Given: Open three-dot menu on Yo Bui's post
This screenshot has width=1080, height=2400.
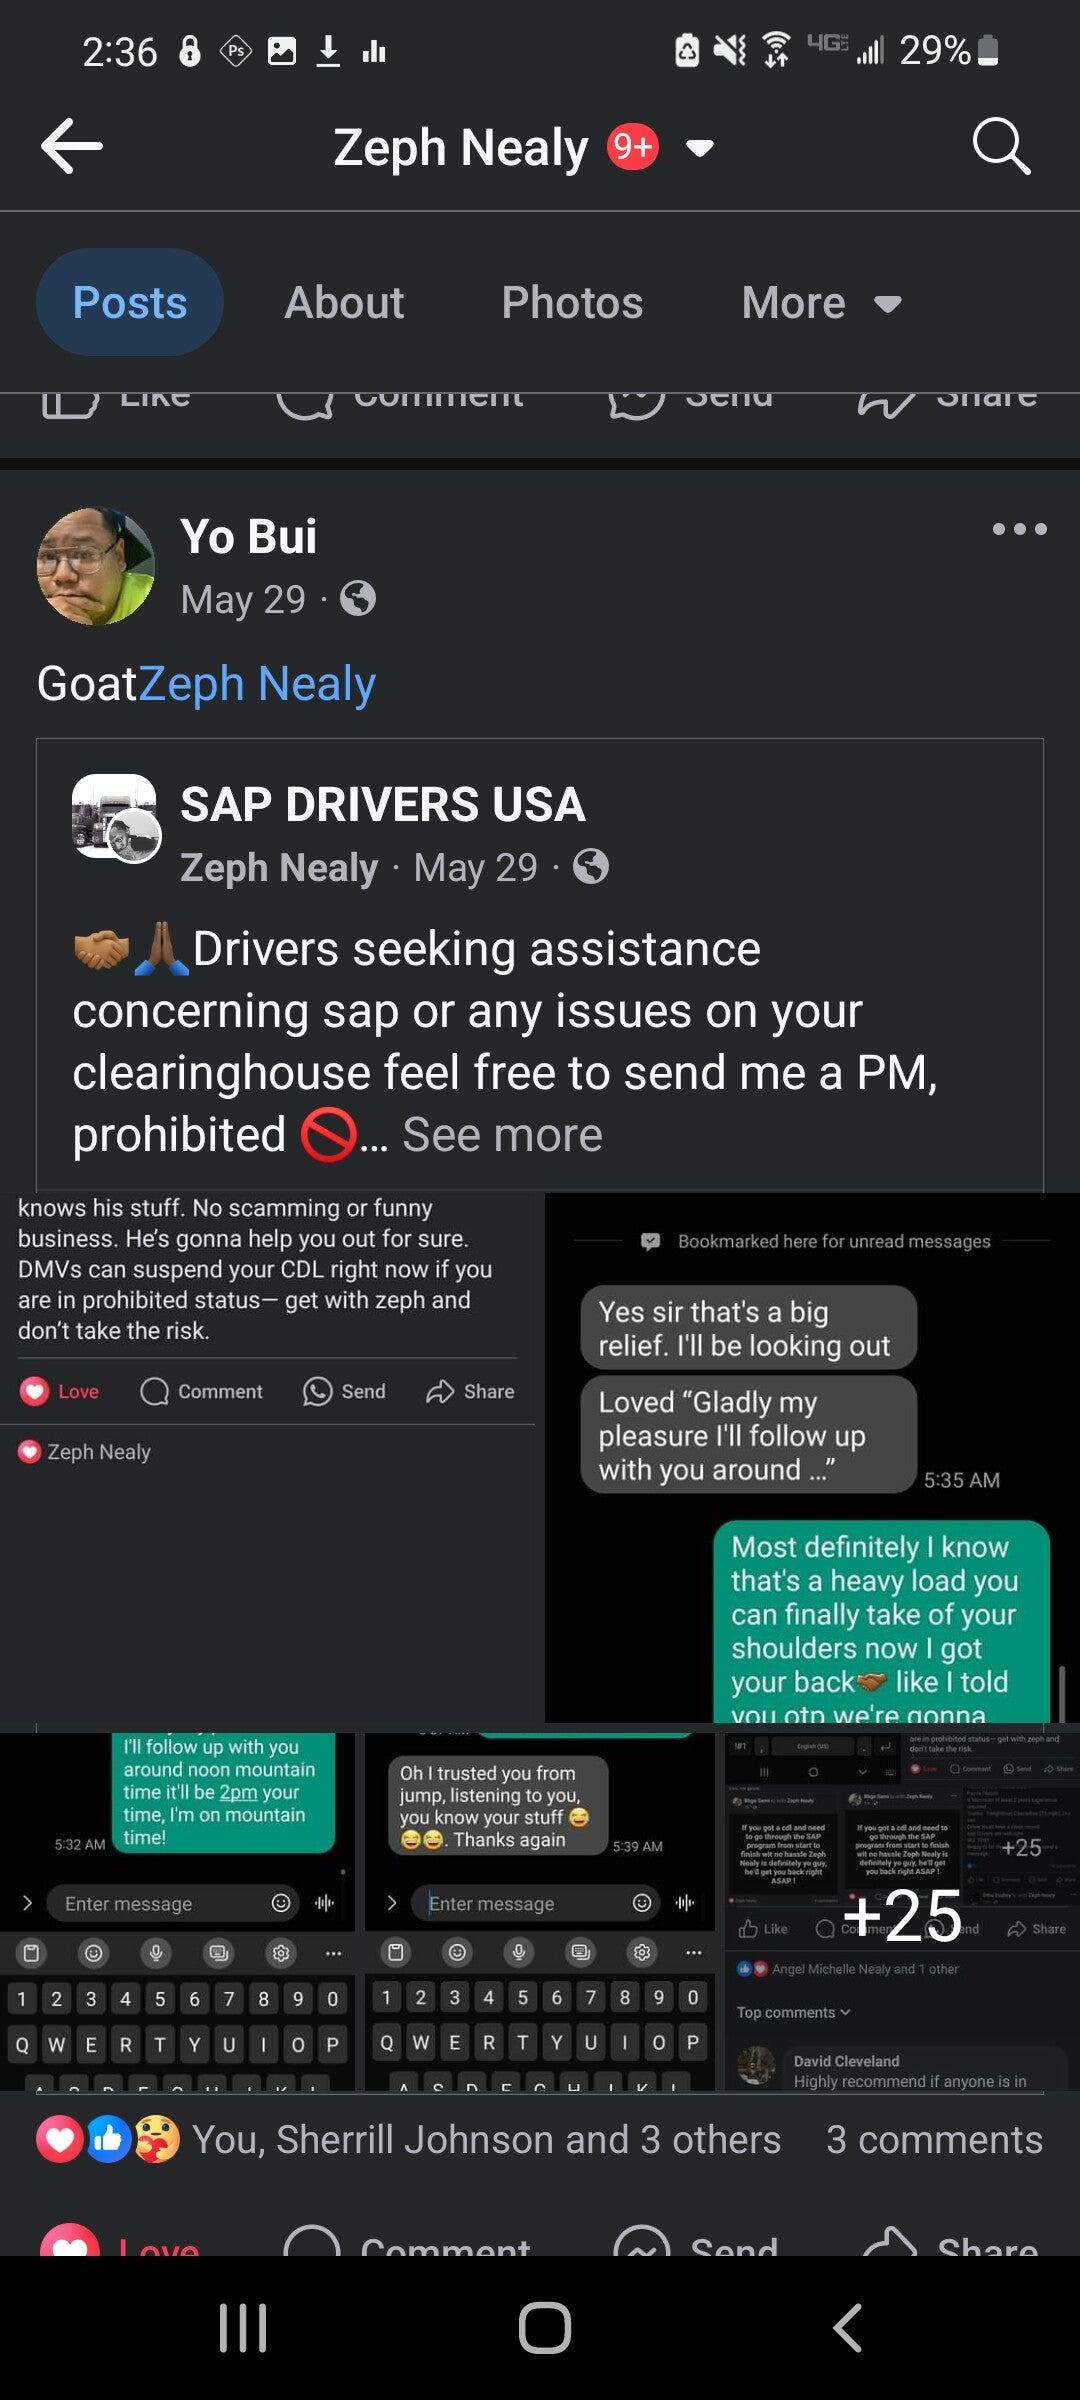Looking at the screenshot, I should [x=1019, y=529].
